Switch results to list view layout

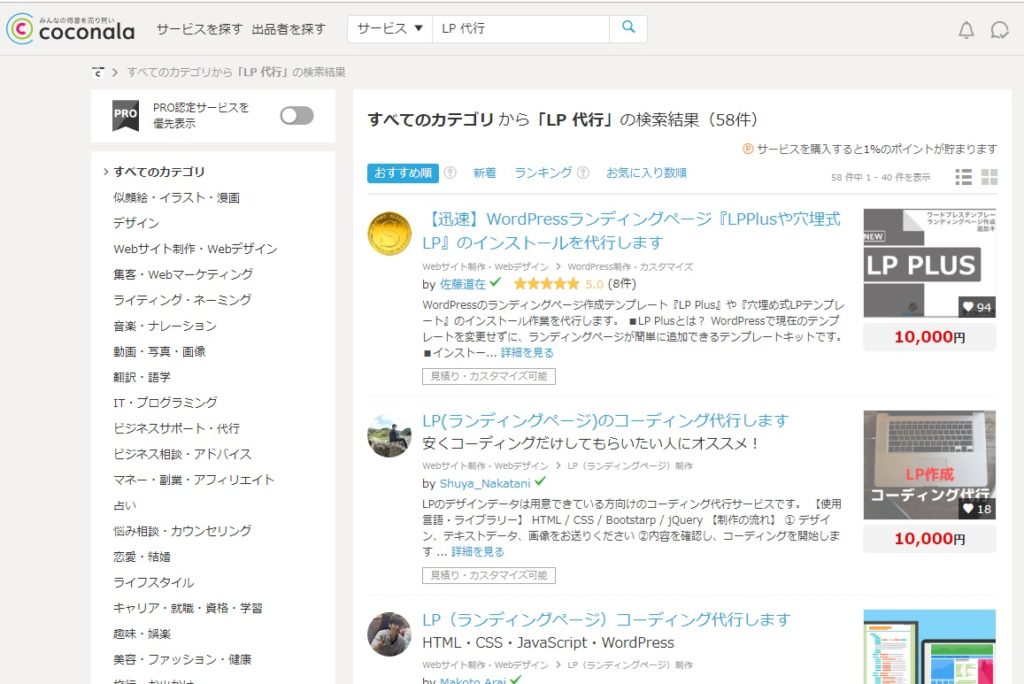pos(963,176)
